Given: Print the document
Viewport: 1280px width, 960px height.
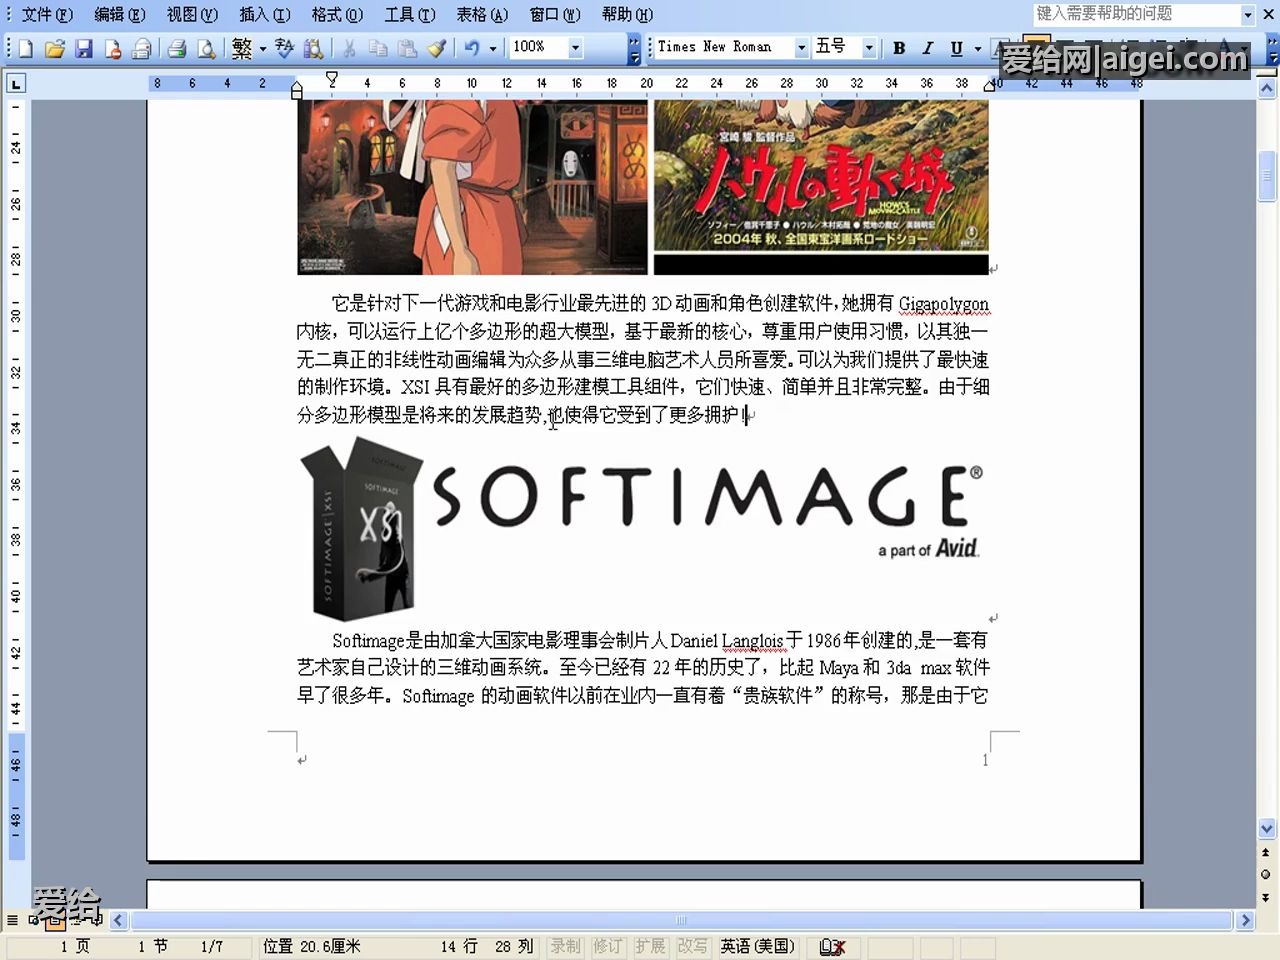Looking at the screenshot, I should (x=177, y=48).
